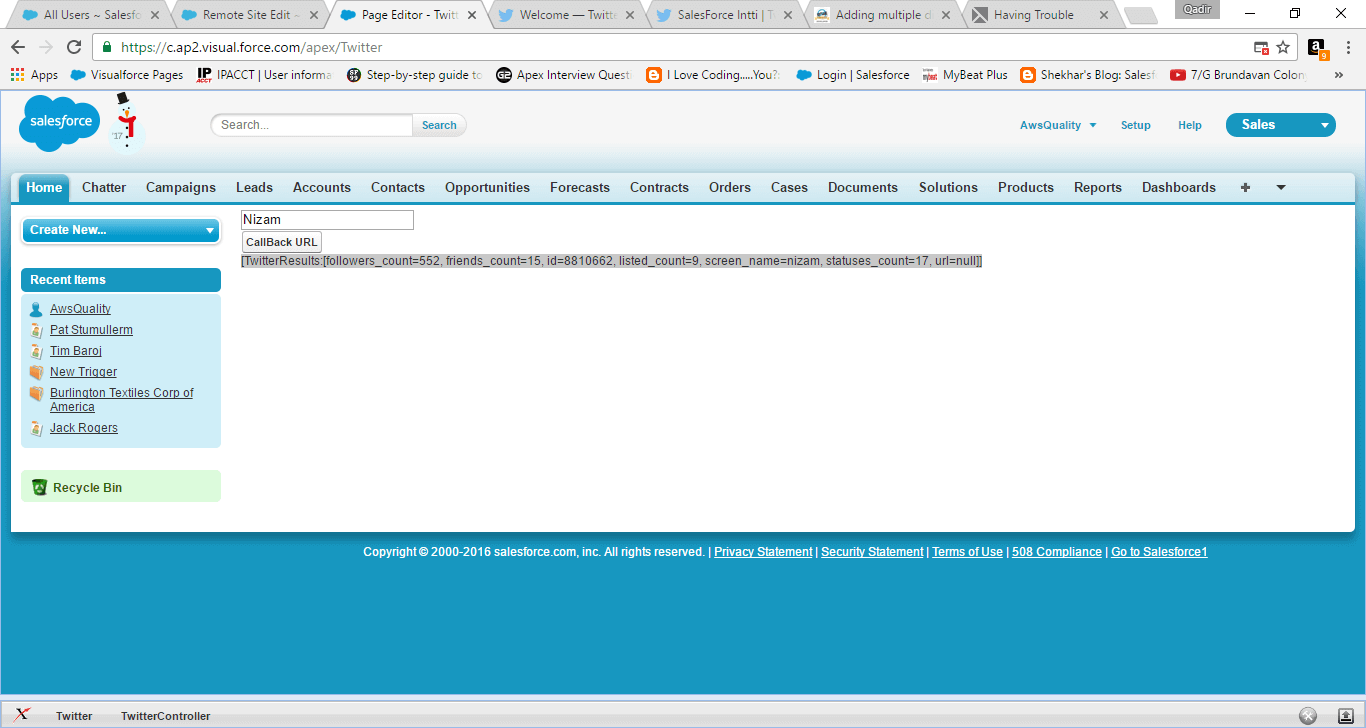The image size is (1366, 728).
Task: Click the contact icon beside Jack Rogers
Action: [x=38, y=427]
